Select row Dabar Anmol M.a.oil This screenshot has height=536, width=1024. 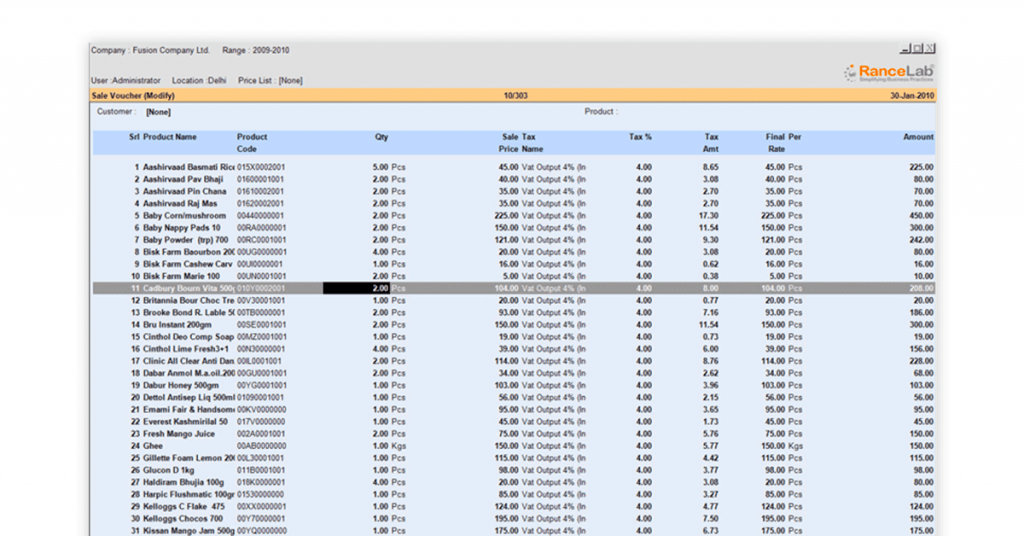[x=514, y=373]
